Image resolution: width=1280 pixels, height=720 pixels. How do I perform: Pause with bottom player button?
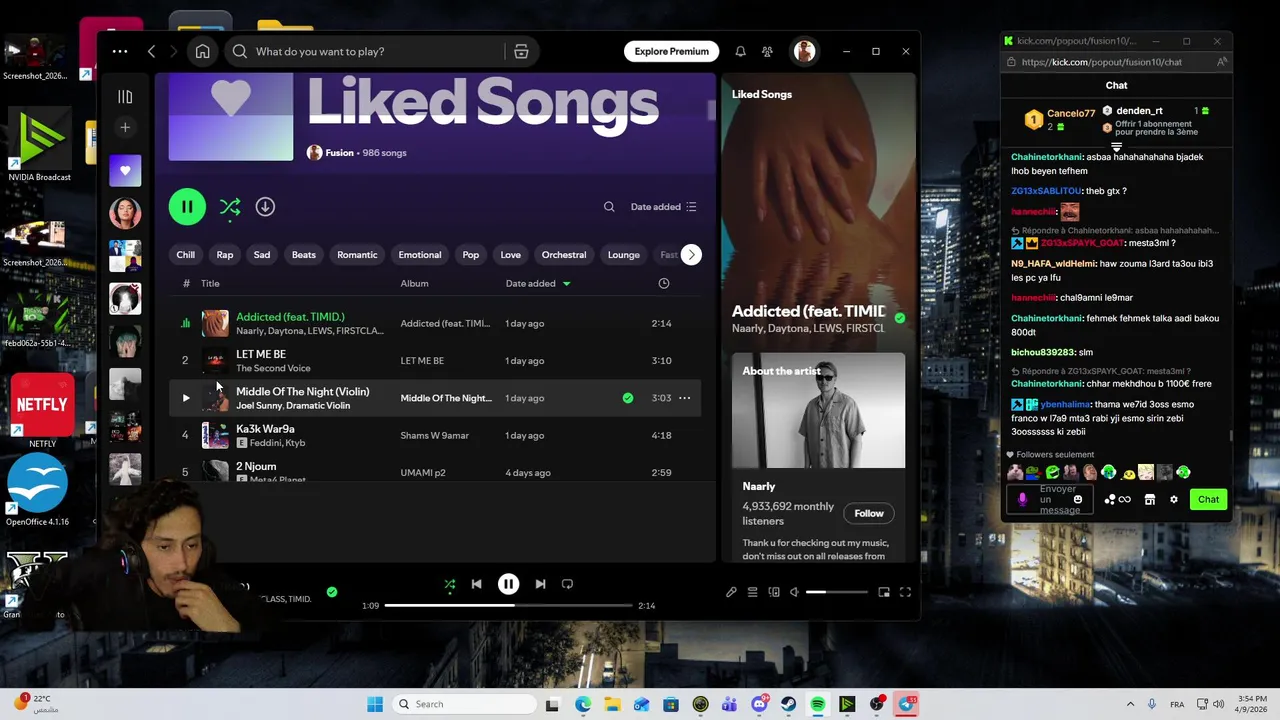pyautogui.click(x=508, y=584)
